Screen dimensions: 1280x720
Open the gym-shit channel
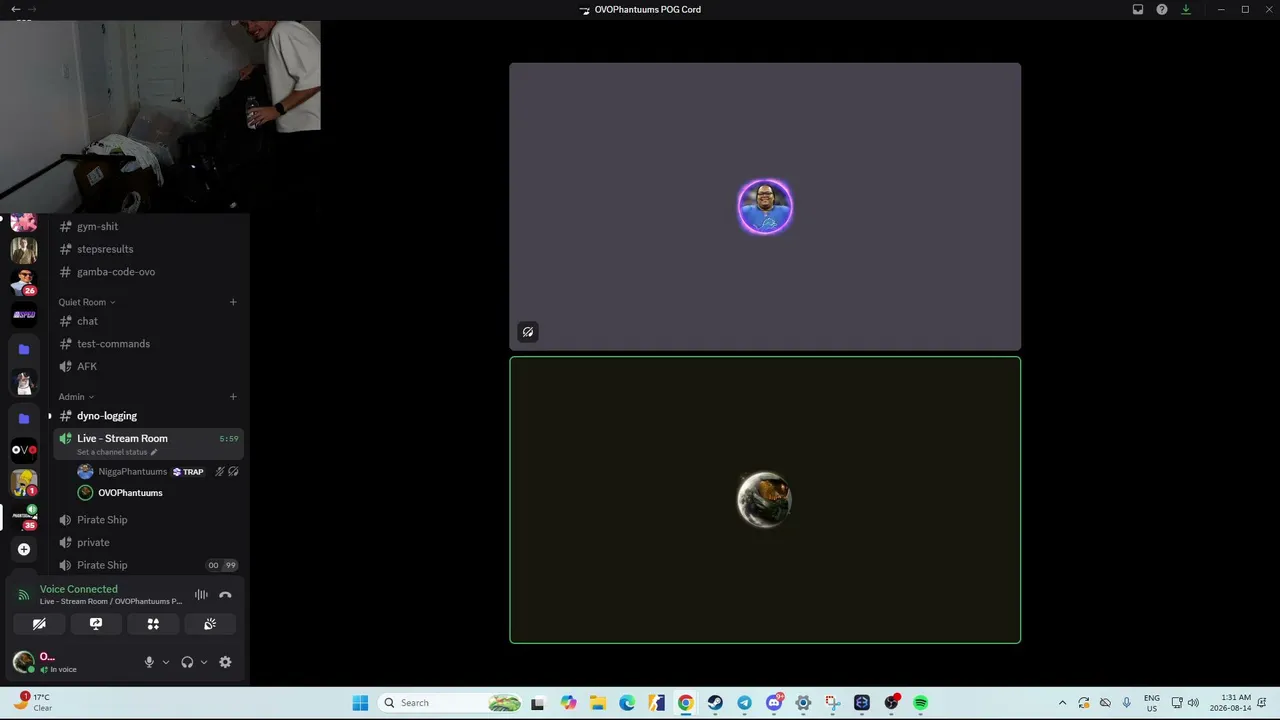[148, 226]
